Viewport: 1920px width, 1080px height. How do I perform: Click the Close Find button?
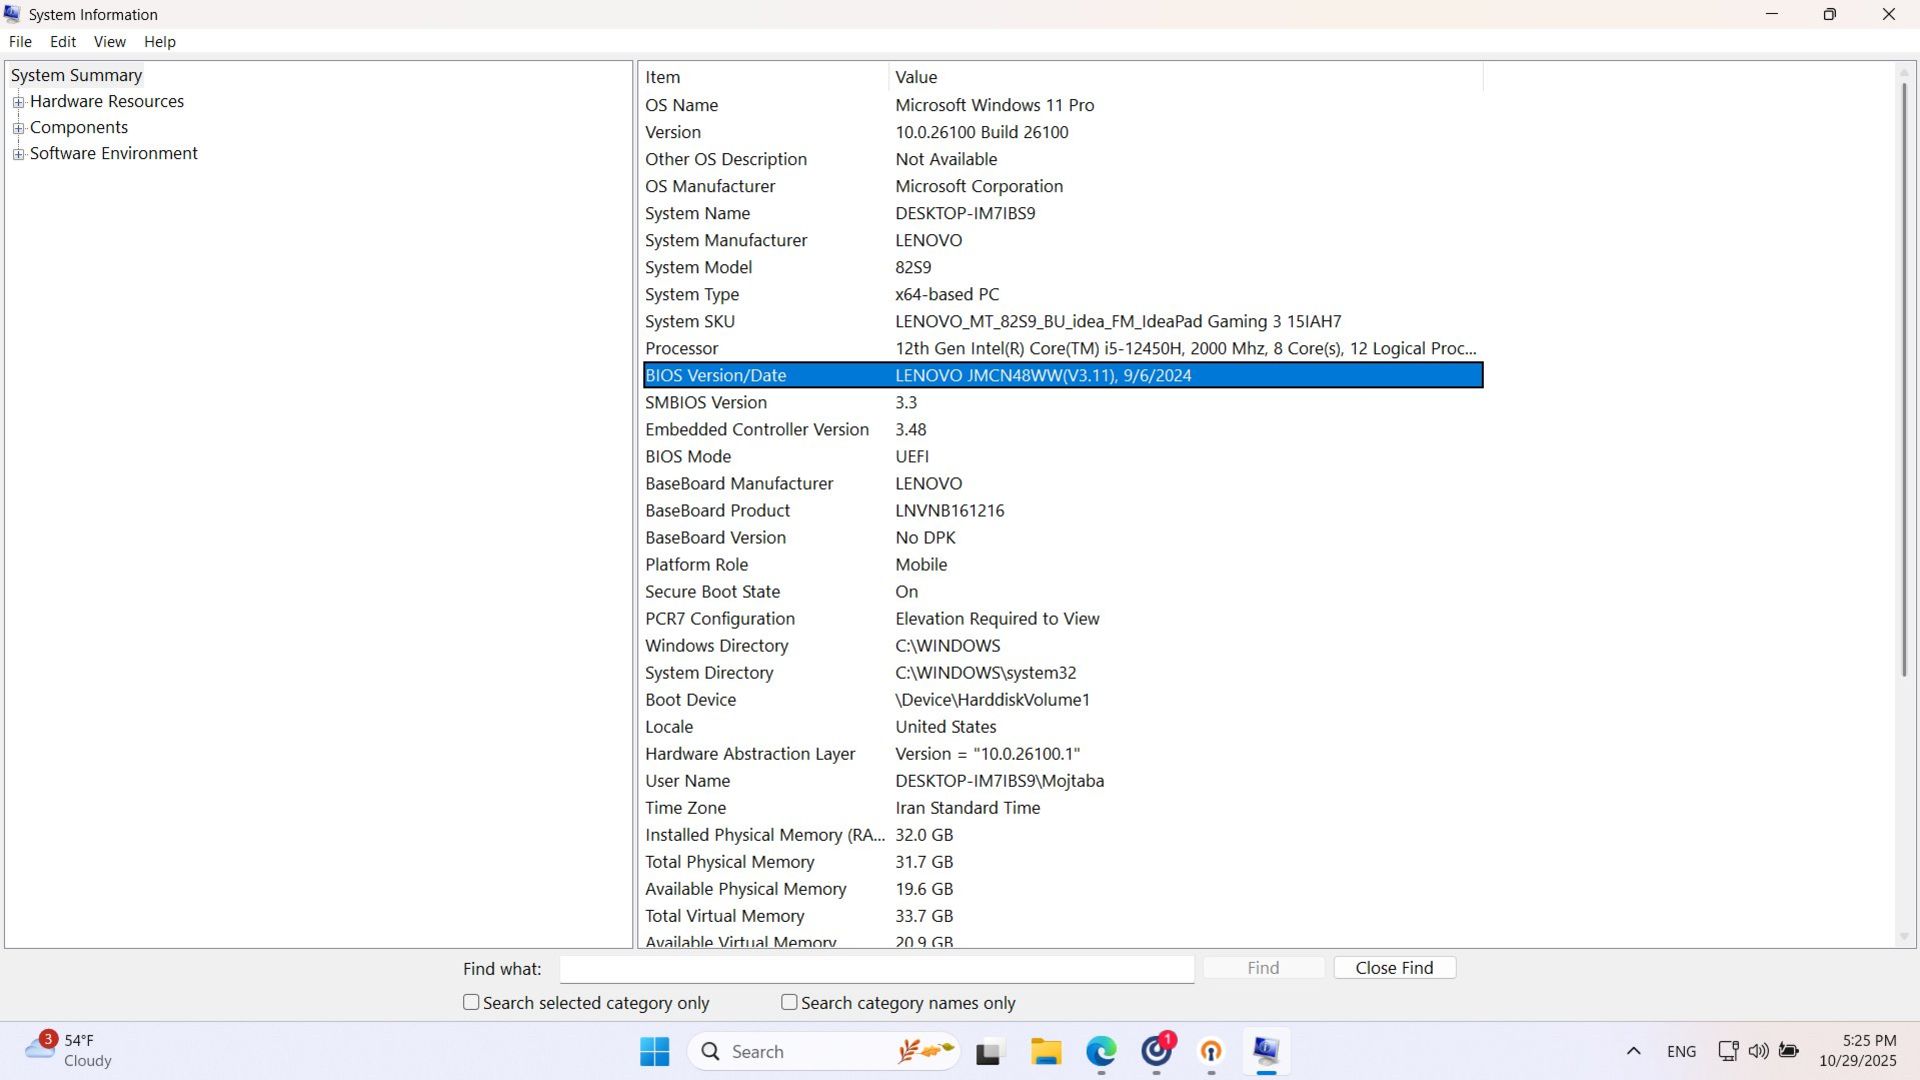pos(1394,968)
